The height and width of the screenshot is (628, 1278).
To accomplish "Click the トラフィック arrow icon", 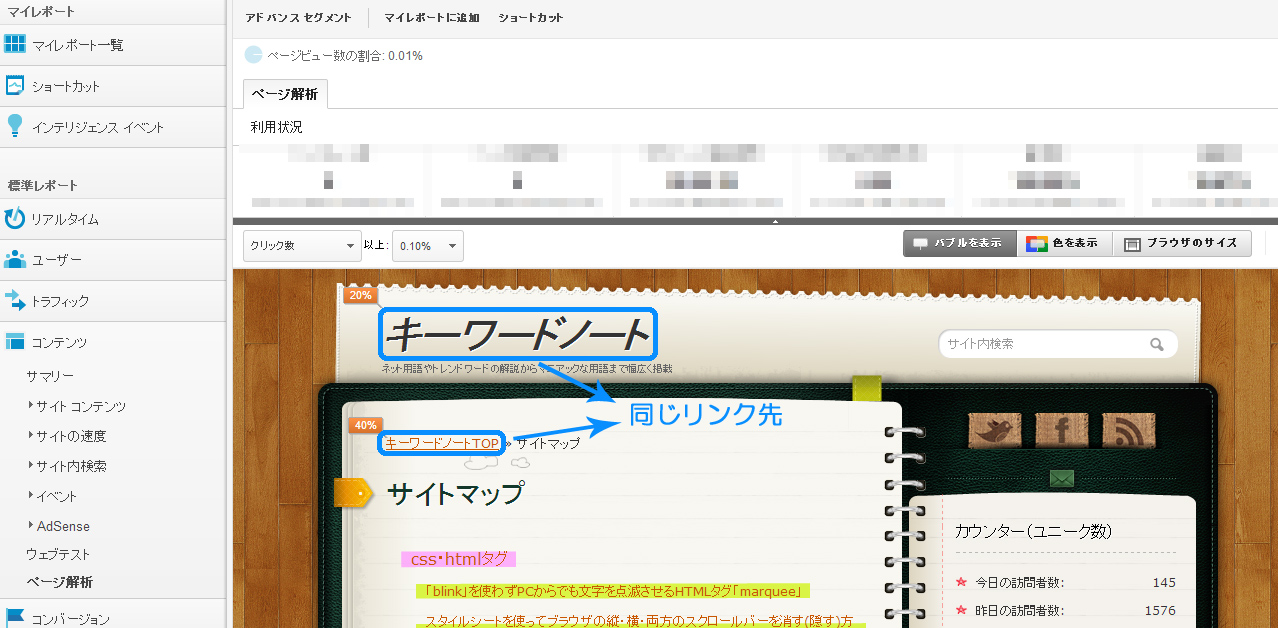I will [x=14, y=300].
